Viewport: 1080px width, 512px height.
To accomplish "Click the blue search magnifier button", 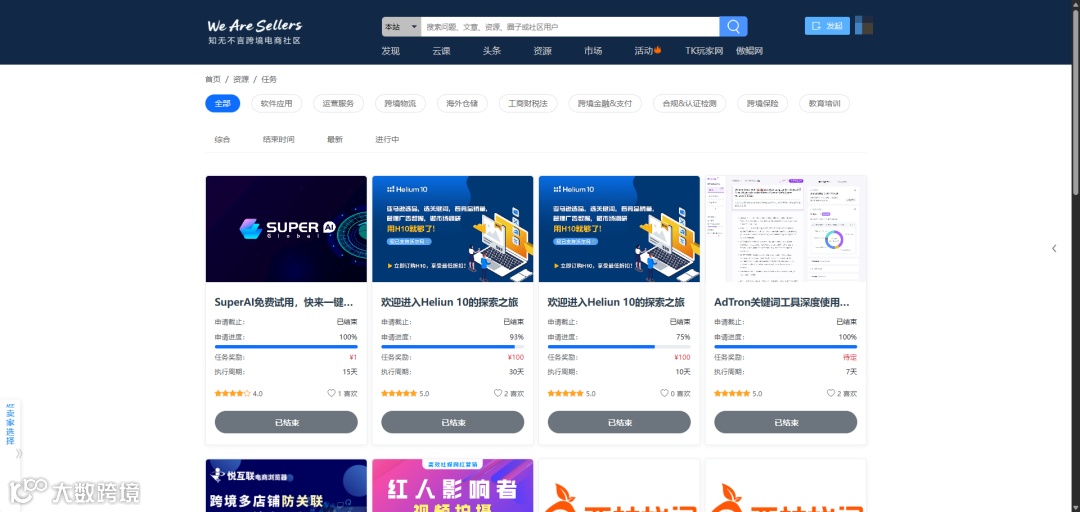I will click(x=733, y=27).
